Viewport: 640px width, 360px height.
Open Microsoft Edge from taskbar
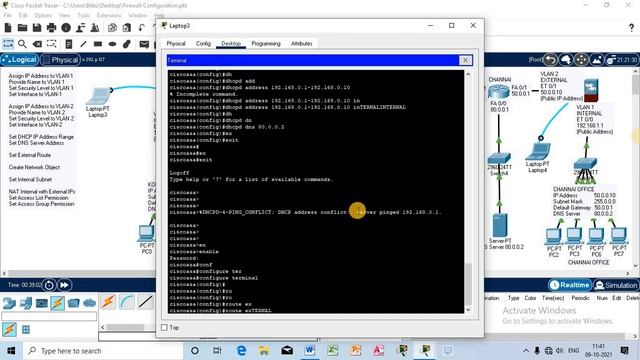(241, 350)
